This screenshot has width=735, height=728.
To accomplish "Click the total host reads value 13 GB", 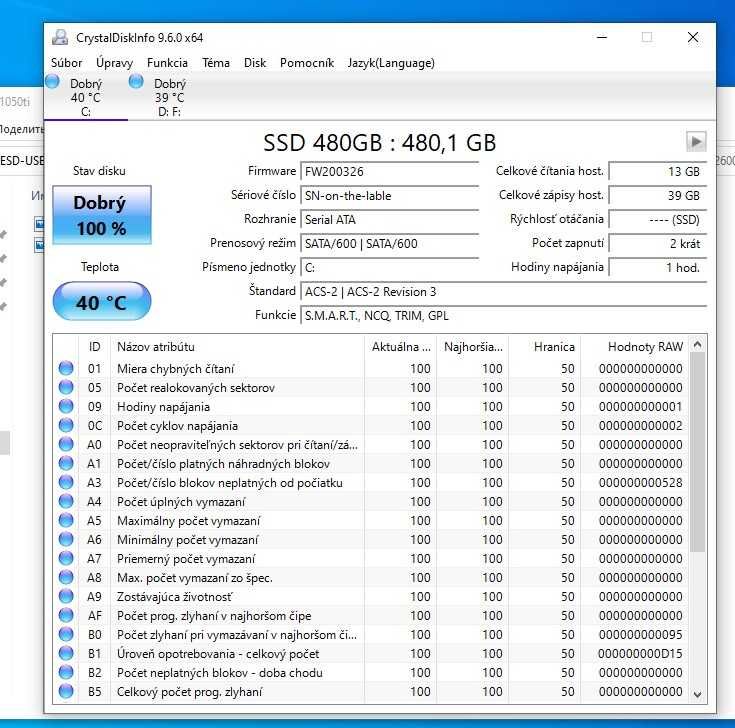I will coord(657,172).
